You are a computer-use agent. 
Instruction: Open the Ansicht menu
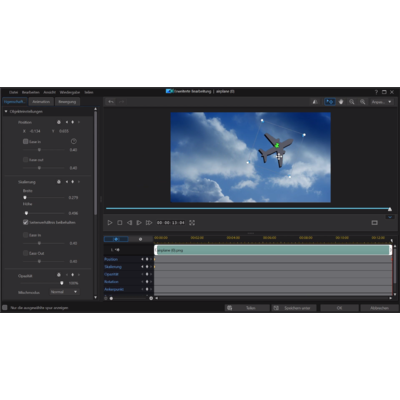[49, 92]
